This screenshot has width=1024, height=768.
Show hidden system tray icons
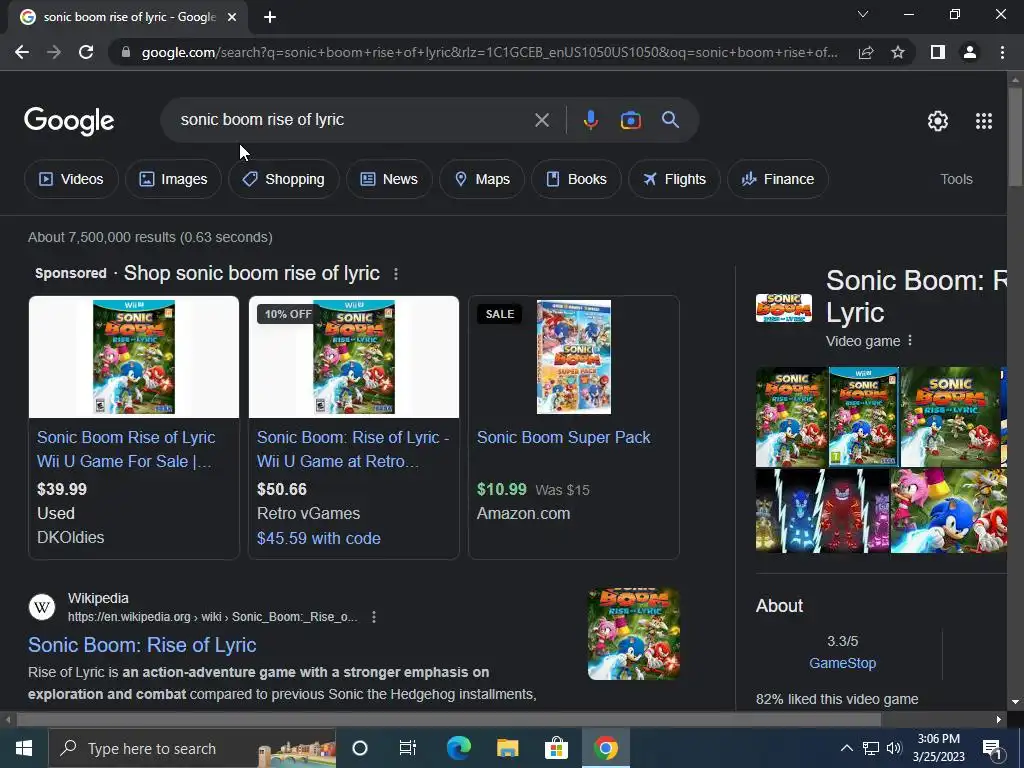tap(846, 748)
